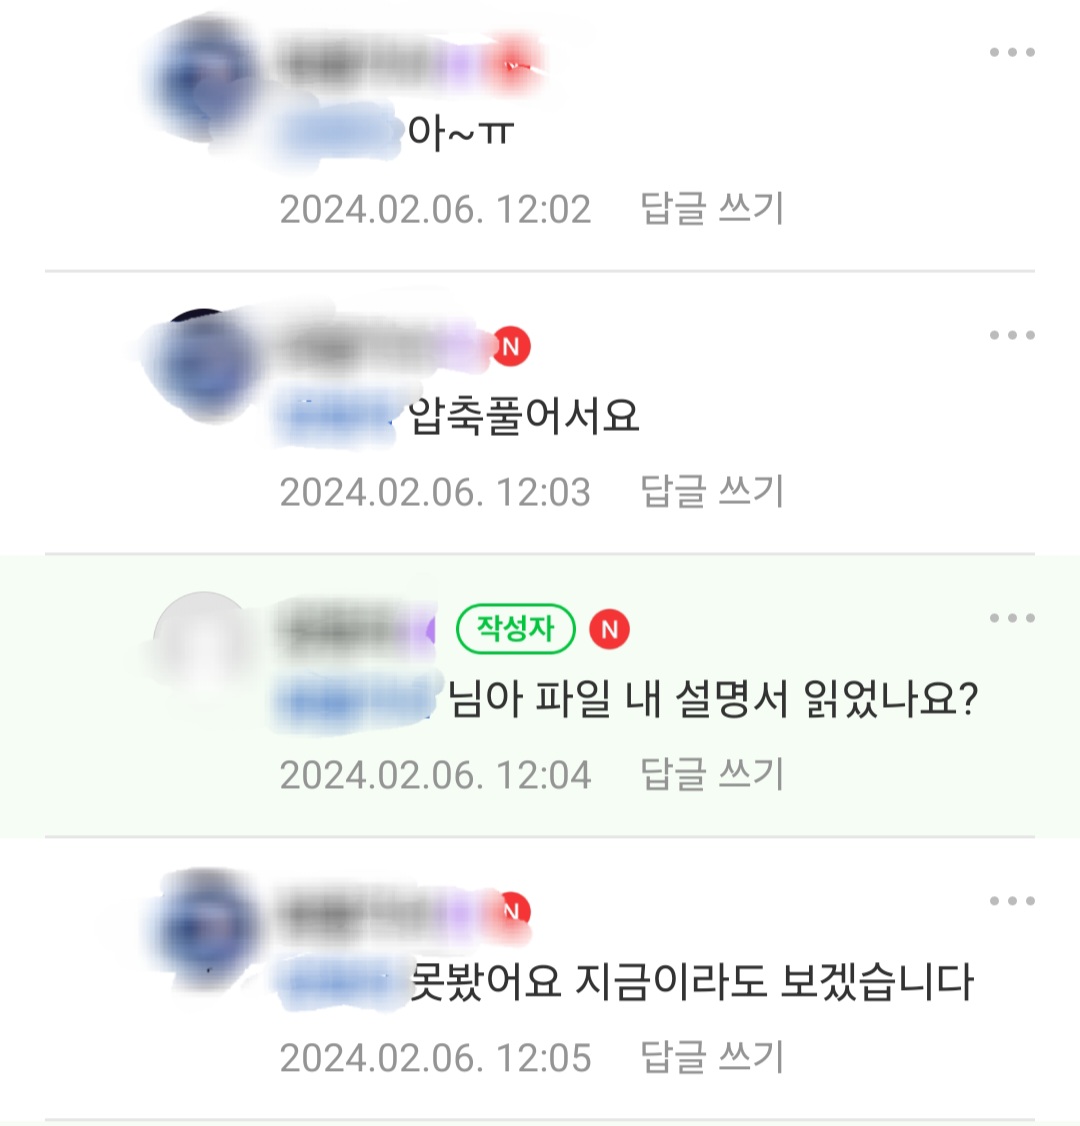Click comment text 못봤어요 지금이라도 보겠습니다
The width and height of the screenshot is (1080, 1126).
point(692,982)
